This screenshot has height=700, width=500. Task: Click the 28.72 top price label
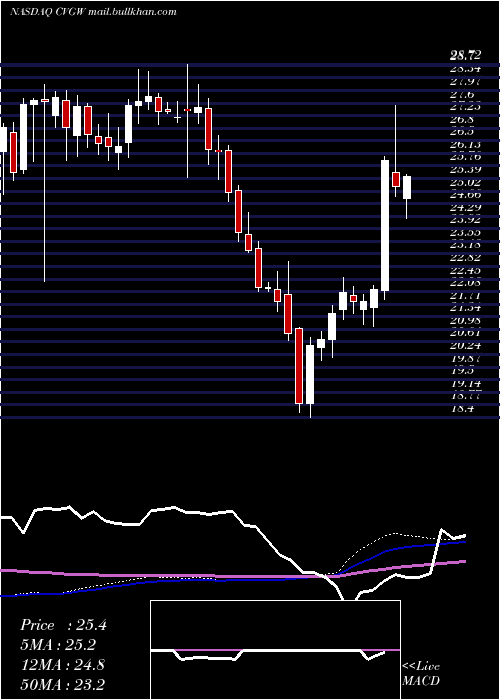(x=465, y=55)
